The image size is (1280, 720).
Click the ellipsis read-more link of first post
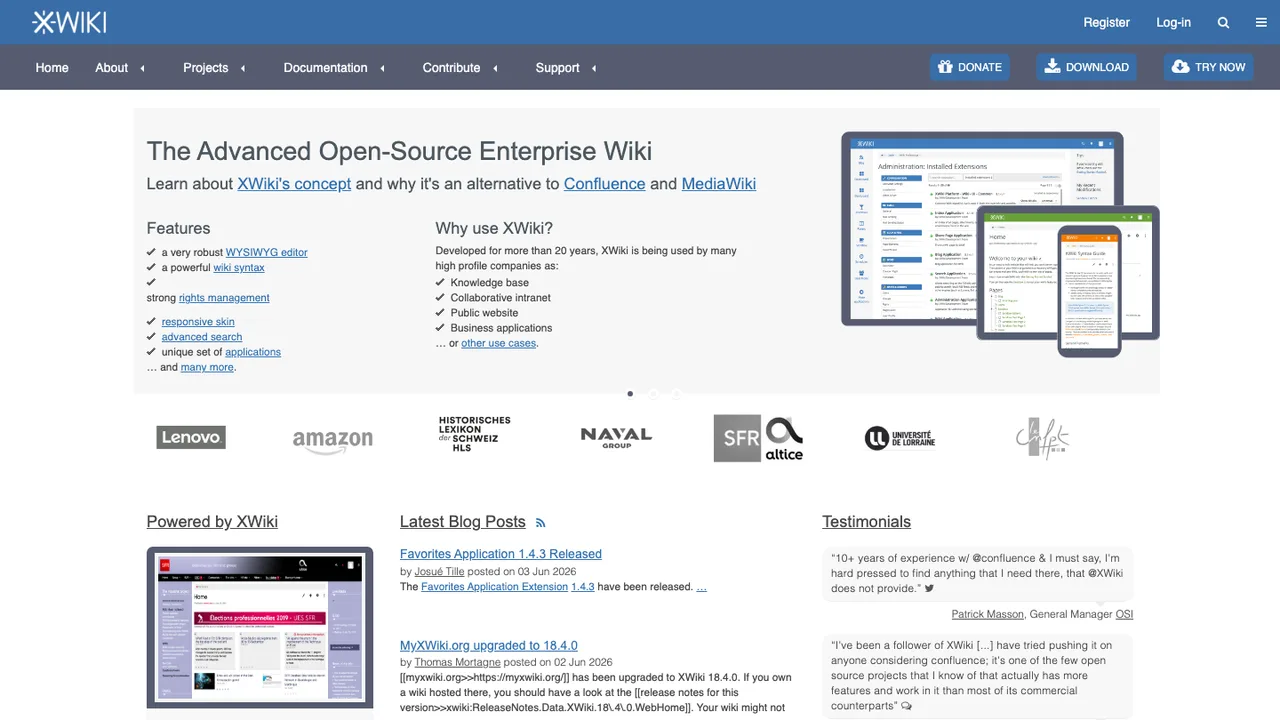point(701,587)
